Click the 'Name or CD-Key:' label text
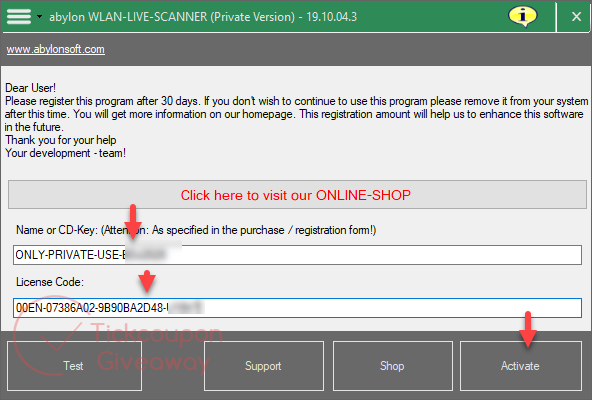Screen dimensions: 592x400 point(56,230)
